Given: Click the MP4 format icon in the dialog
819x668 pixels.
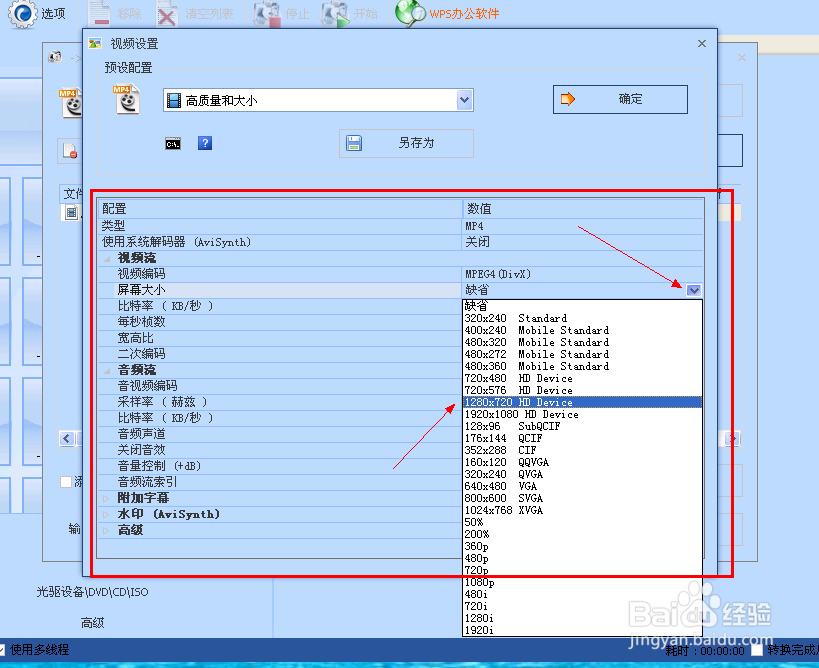Looking at the screenshot, I should coord(125,99).
